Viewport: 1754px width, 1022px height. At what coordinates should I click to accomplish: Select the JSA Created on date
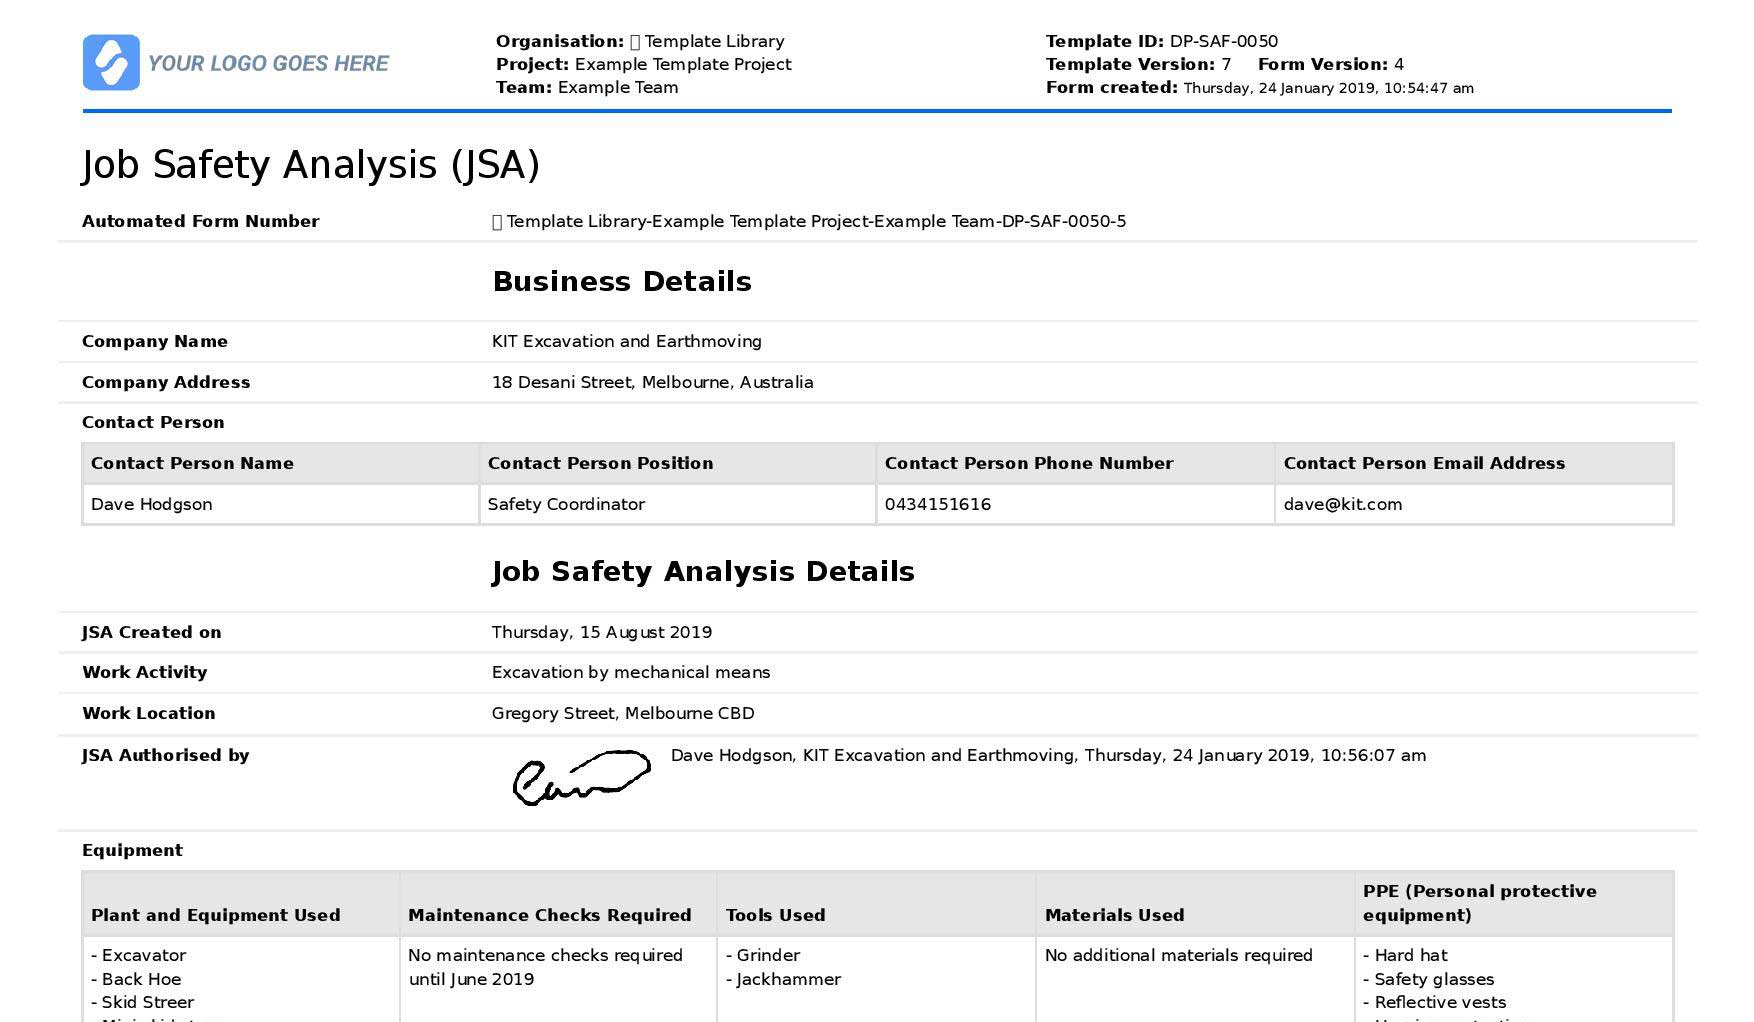click(601, 632)
